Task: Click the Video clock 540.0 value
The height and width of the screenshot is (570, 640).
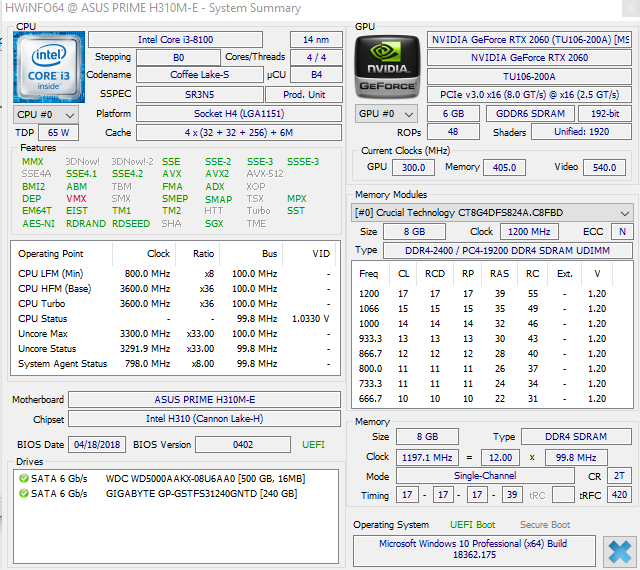Action: click(x=604, y=167)
